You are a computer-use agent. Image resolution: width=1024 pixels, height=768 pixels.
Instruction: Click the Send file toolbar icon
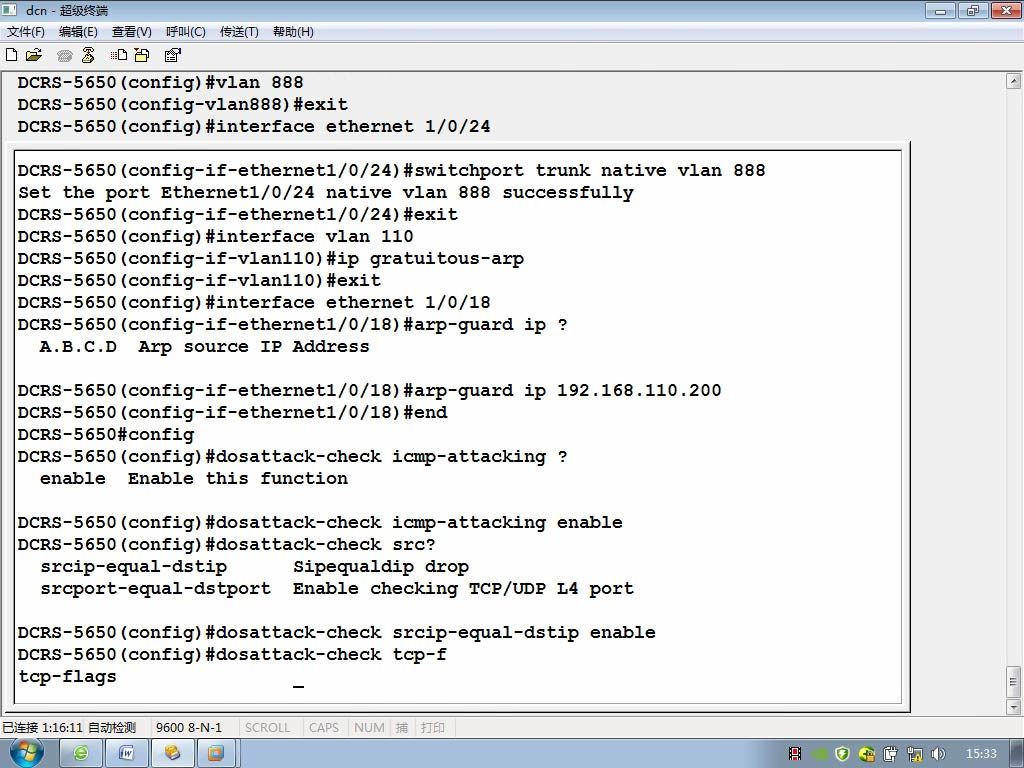tap(119, 55)
